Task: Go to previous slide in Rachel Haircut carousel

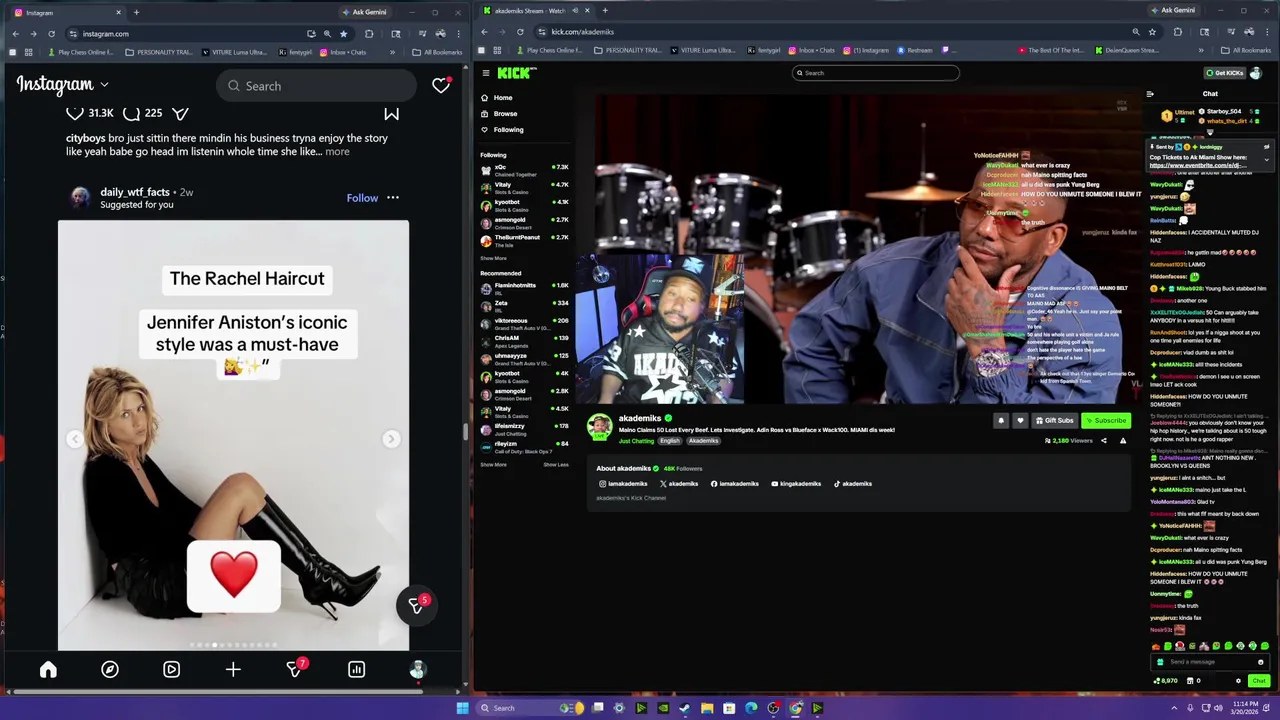Action: tap(75, 439)
